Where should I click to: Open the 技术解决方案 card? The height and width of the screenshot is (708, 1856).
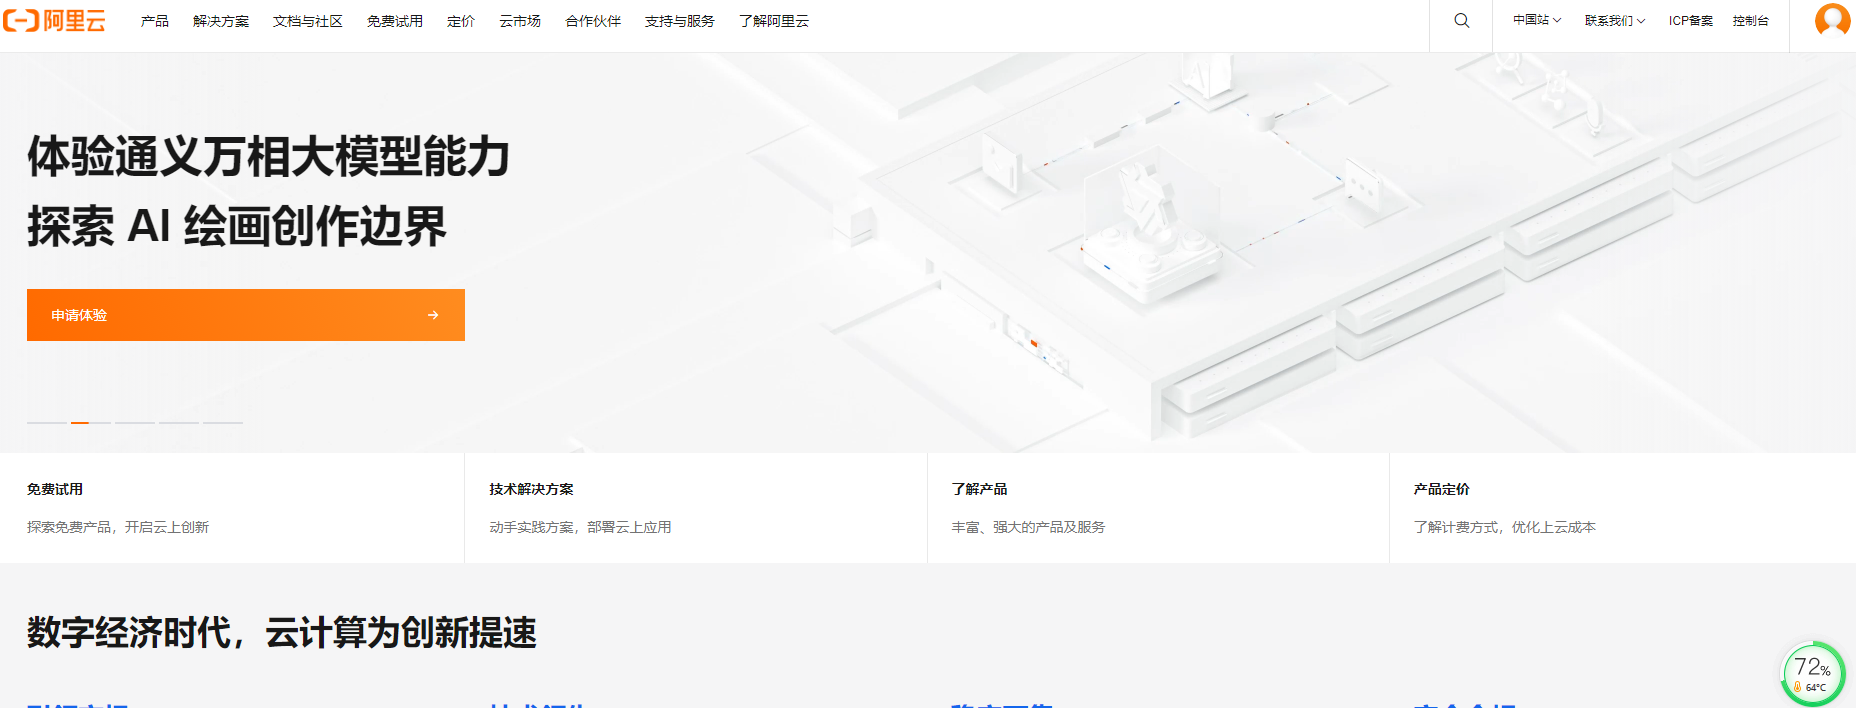696,508
